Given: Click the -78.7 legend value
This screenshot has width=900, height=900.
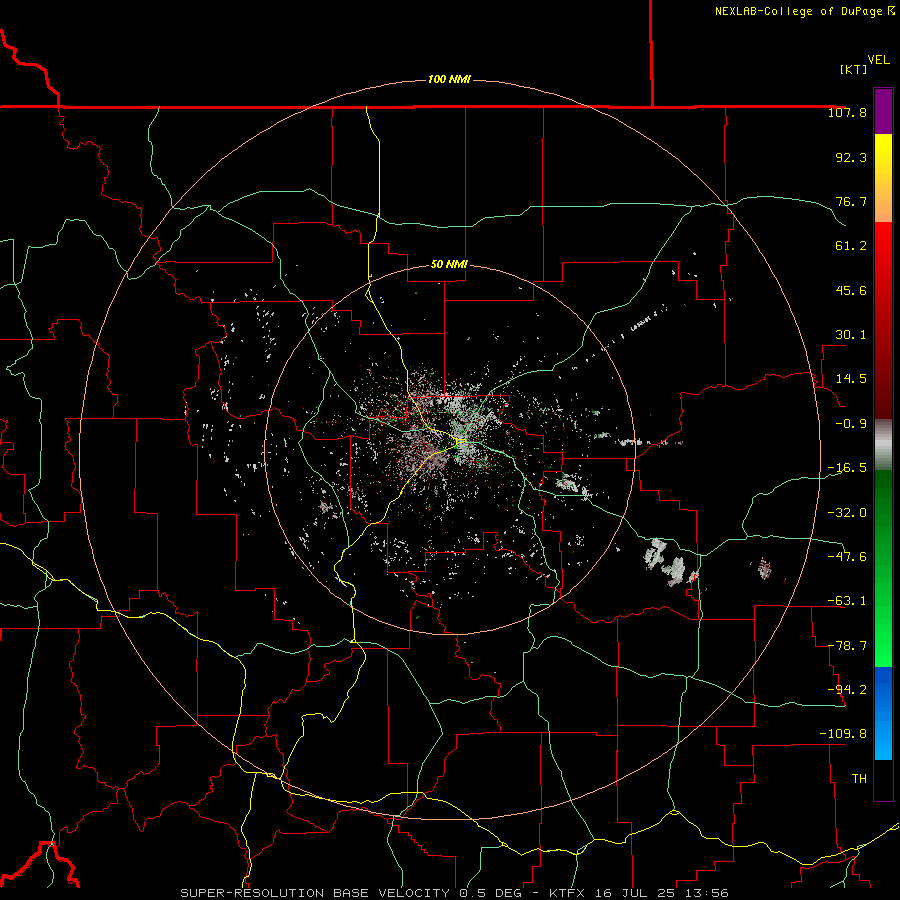Looking at the screenshot, I should coord(847,646).
